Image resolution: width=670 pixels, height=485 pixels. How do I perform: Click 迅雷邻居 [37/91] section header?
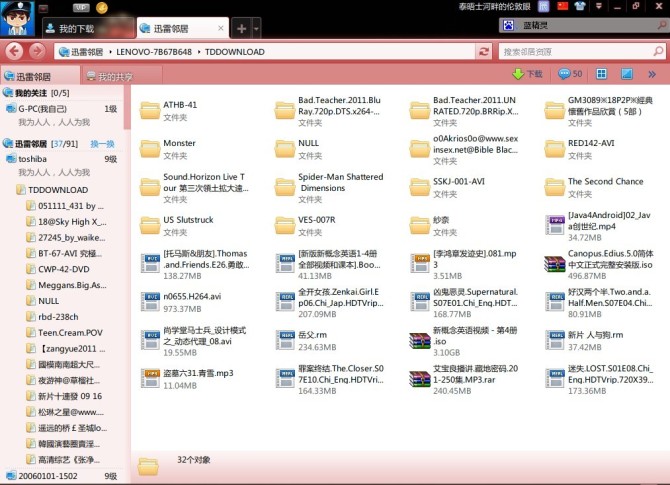click(x=41, y=144)
